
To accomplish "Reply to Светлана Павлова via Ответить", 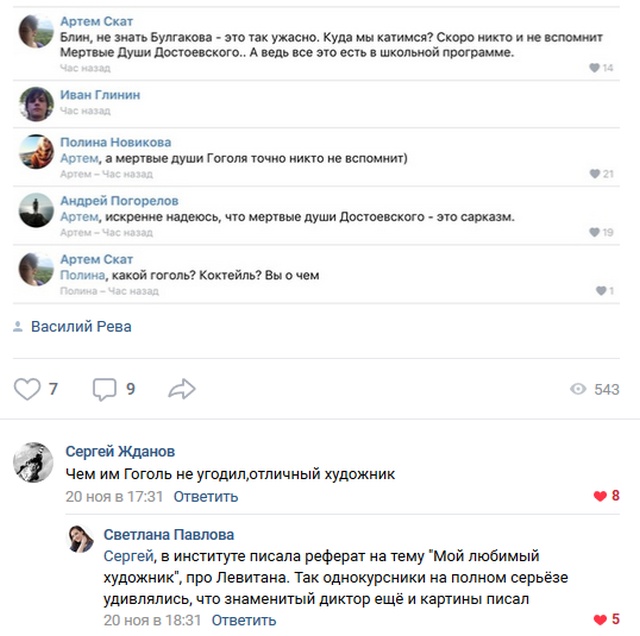I will pos(244,620).
